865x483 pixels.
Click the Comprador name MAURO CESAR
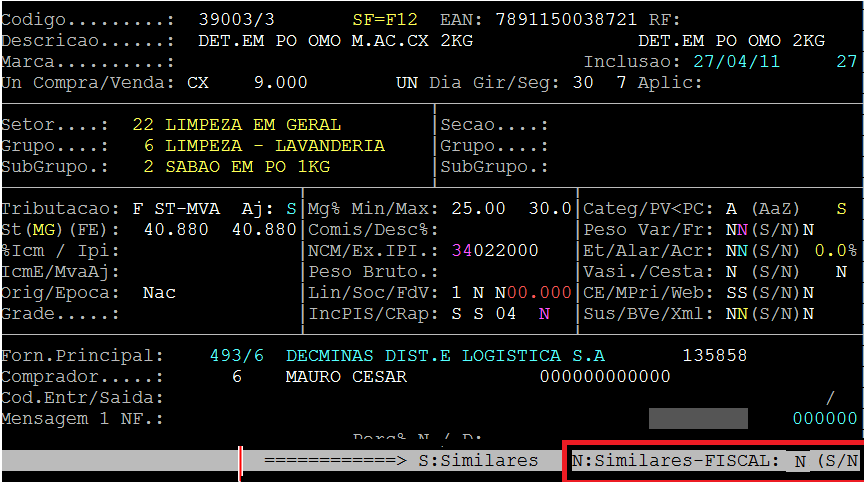(345, 376)
